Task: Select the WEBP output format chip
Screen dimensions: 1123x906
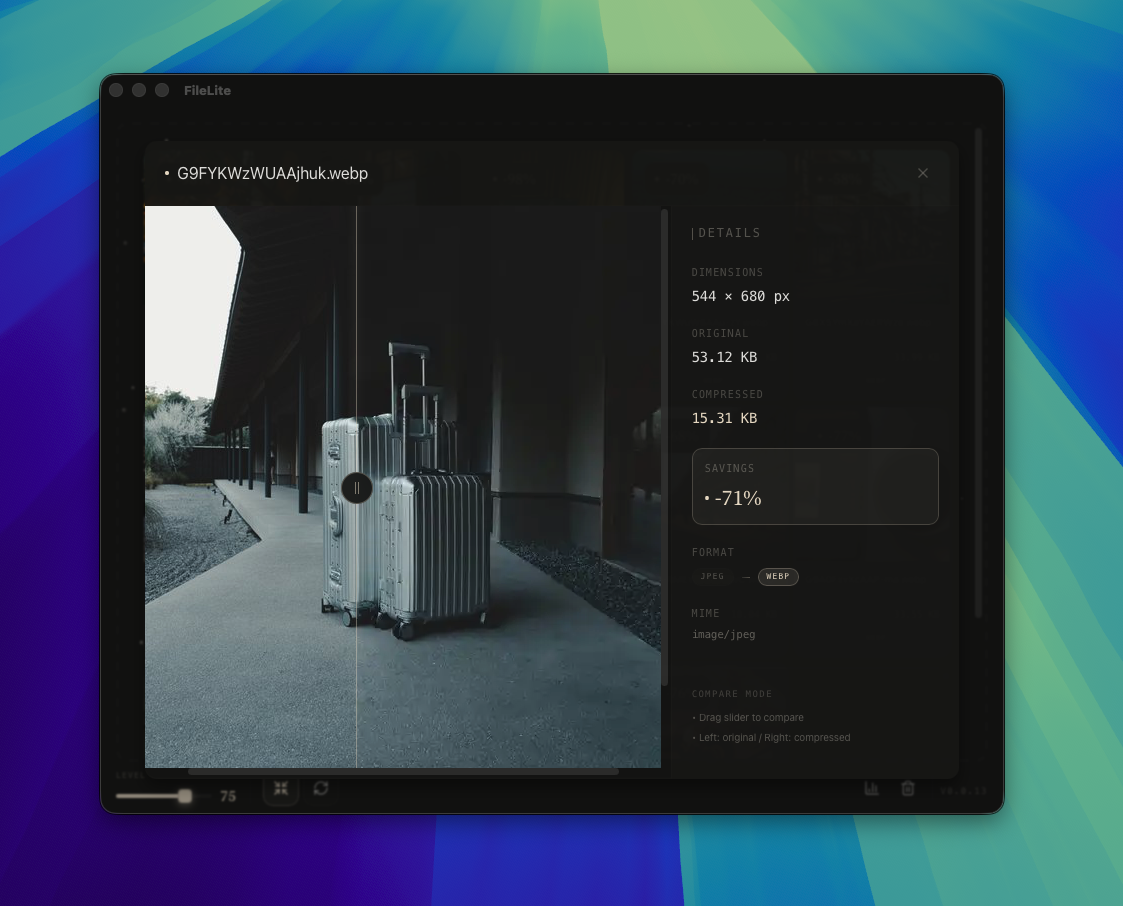Action: pyautogui.click(x=778, y=577)
